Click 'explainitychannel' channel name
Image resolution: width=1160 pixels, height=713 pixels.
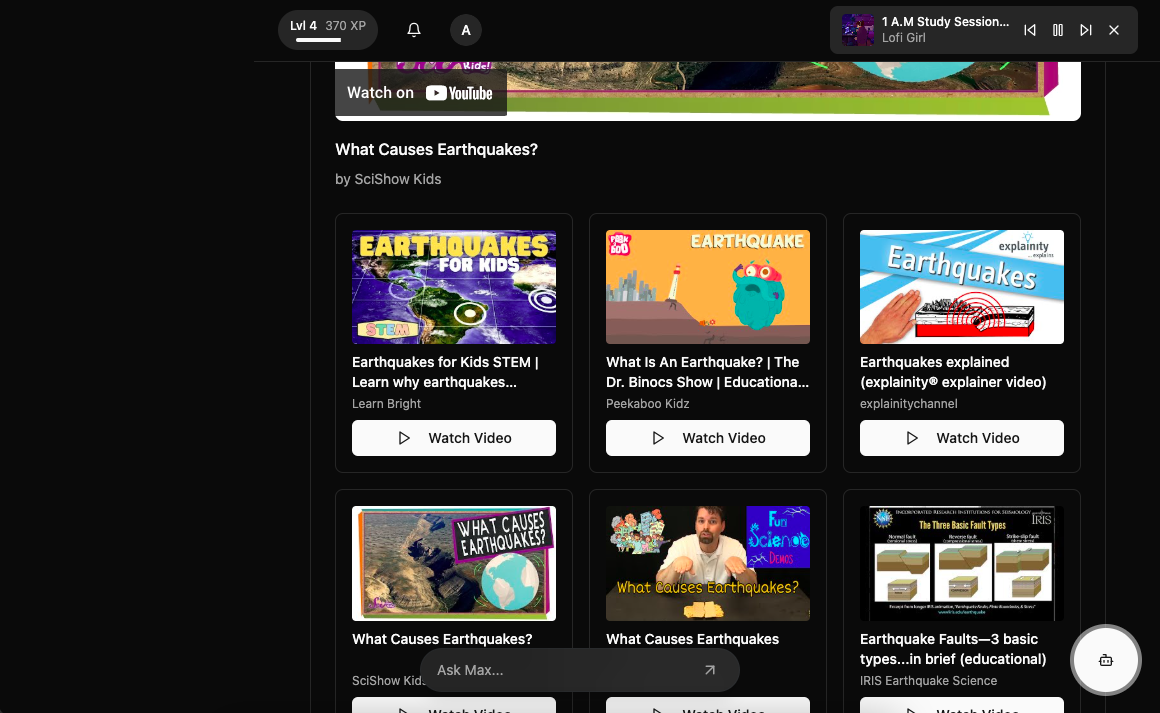tap(908, 404)
